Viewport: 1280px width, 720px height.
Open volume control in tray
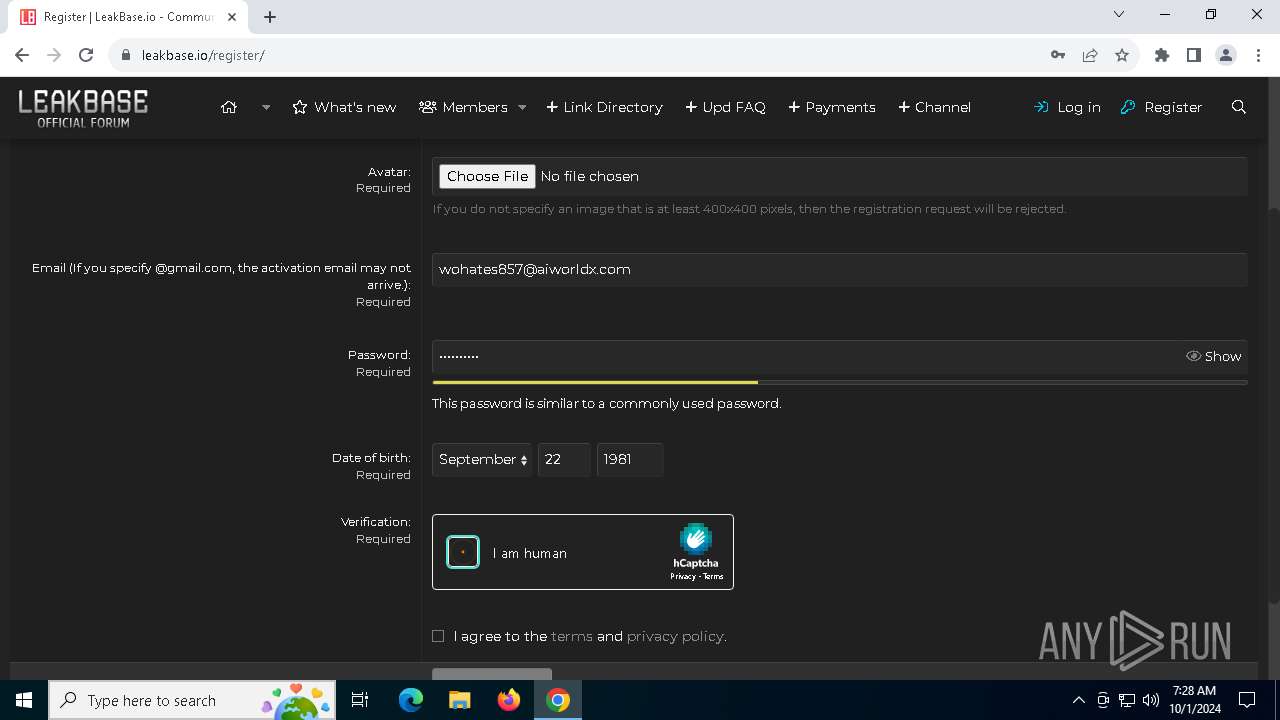coord(1151,700)
